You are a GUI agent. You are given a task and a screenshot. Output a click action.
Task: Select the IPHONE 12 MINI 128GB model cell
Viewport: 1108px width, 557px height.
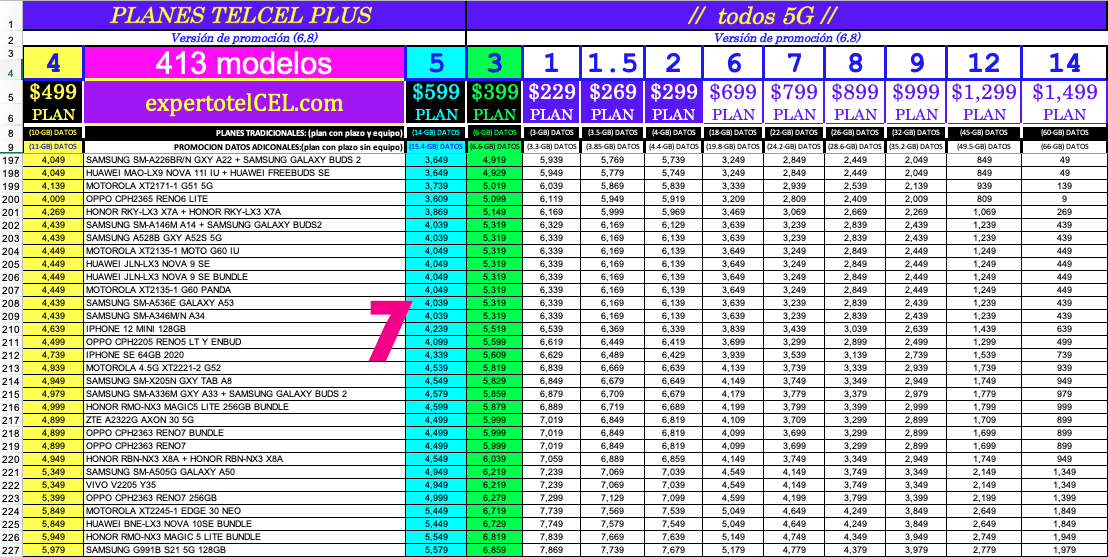click(x=244, y=329)
